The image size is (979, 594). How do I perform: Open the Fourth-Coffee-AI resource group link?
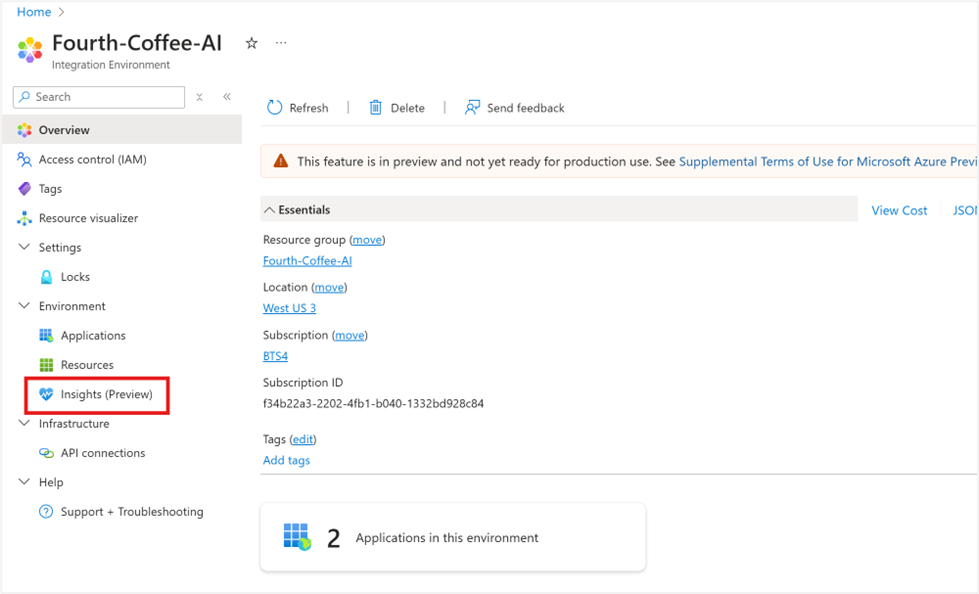tap(307, 260)
